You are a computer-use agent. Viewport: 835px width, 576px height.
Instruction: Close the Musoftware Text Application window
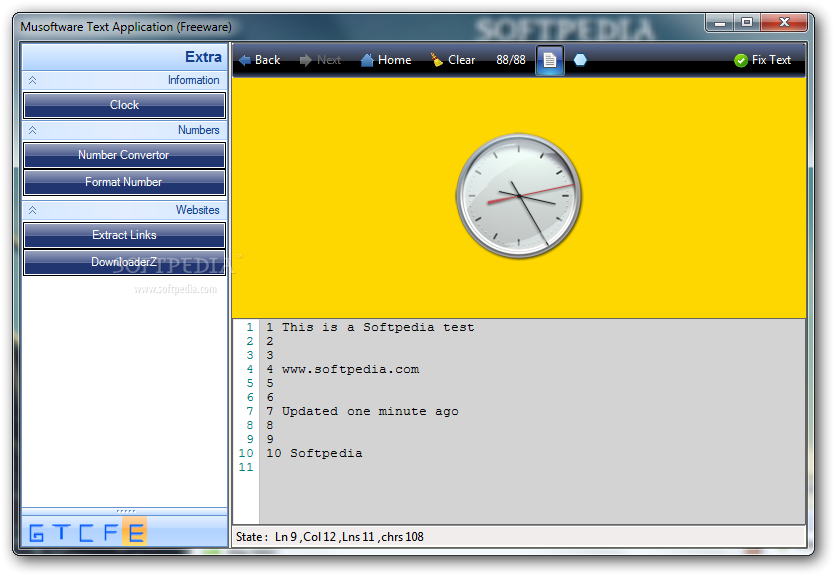click(x=784, y=22)
